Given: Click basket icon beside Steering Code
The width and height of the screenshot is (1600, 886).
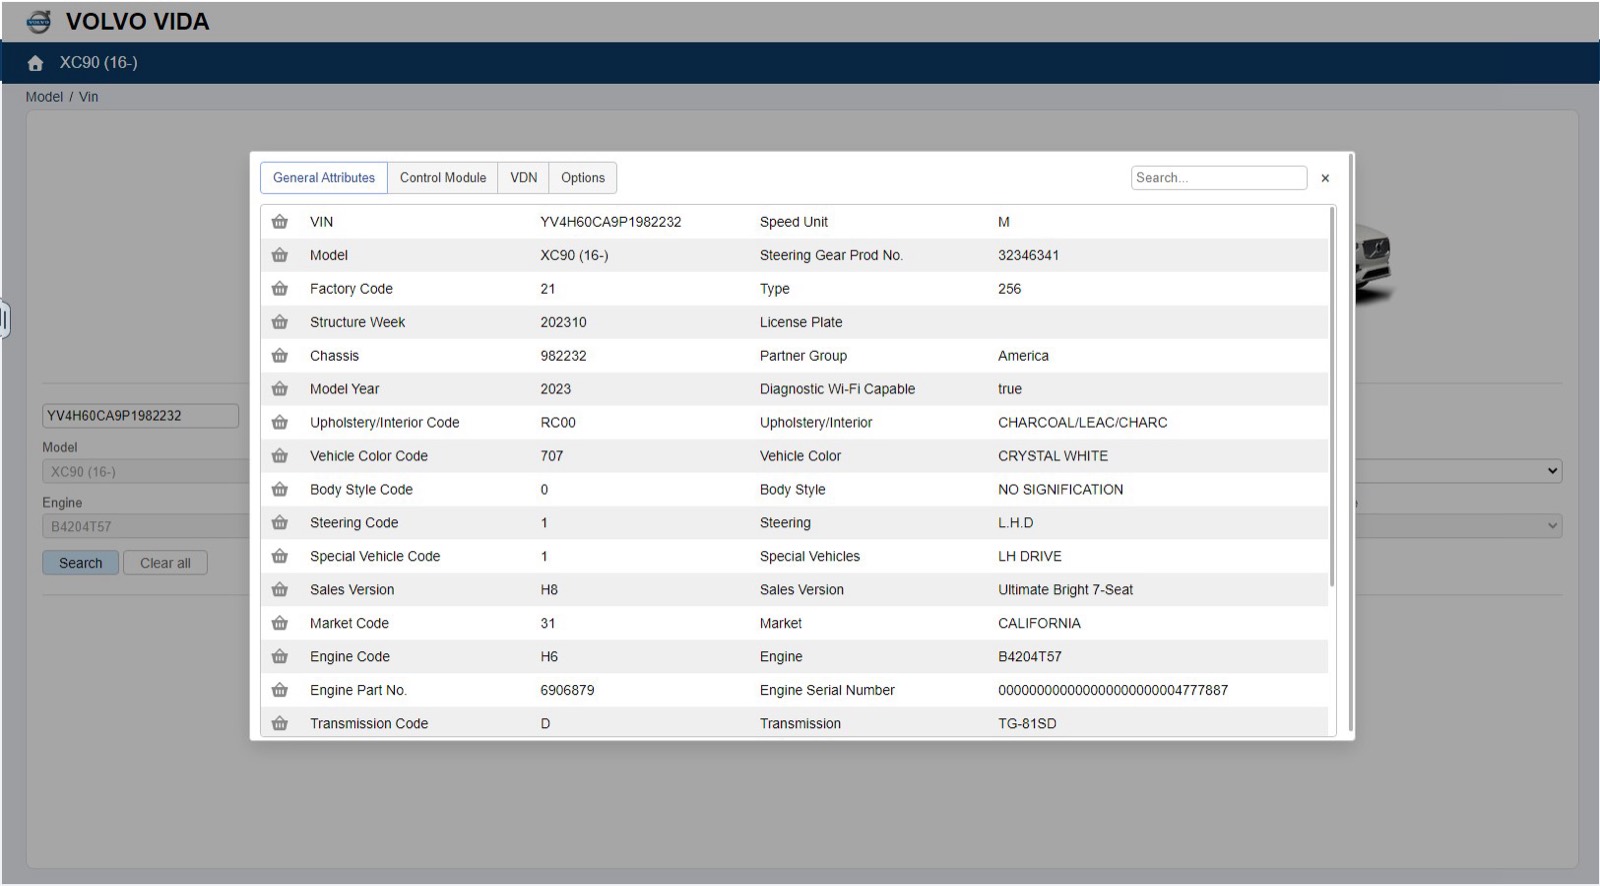Looking at the screenshot, I should coord(280,523).
